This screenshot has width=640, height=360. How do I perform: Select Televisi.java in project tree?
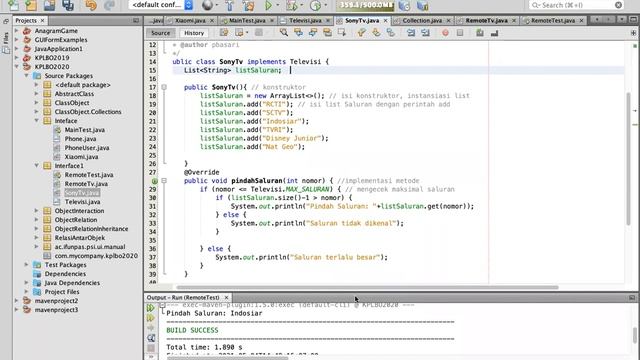tap(82, 202)
